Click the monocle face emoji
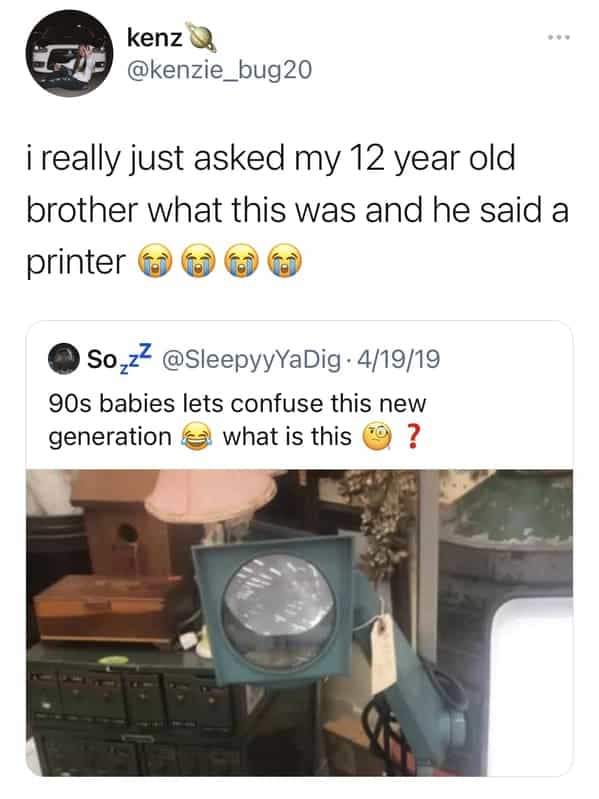The width and height of the screenshot is (599, 799). tap(377, 437)
